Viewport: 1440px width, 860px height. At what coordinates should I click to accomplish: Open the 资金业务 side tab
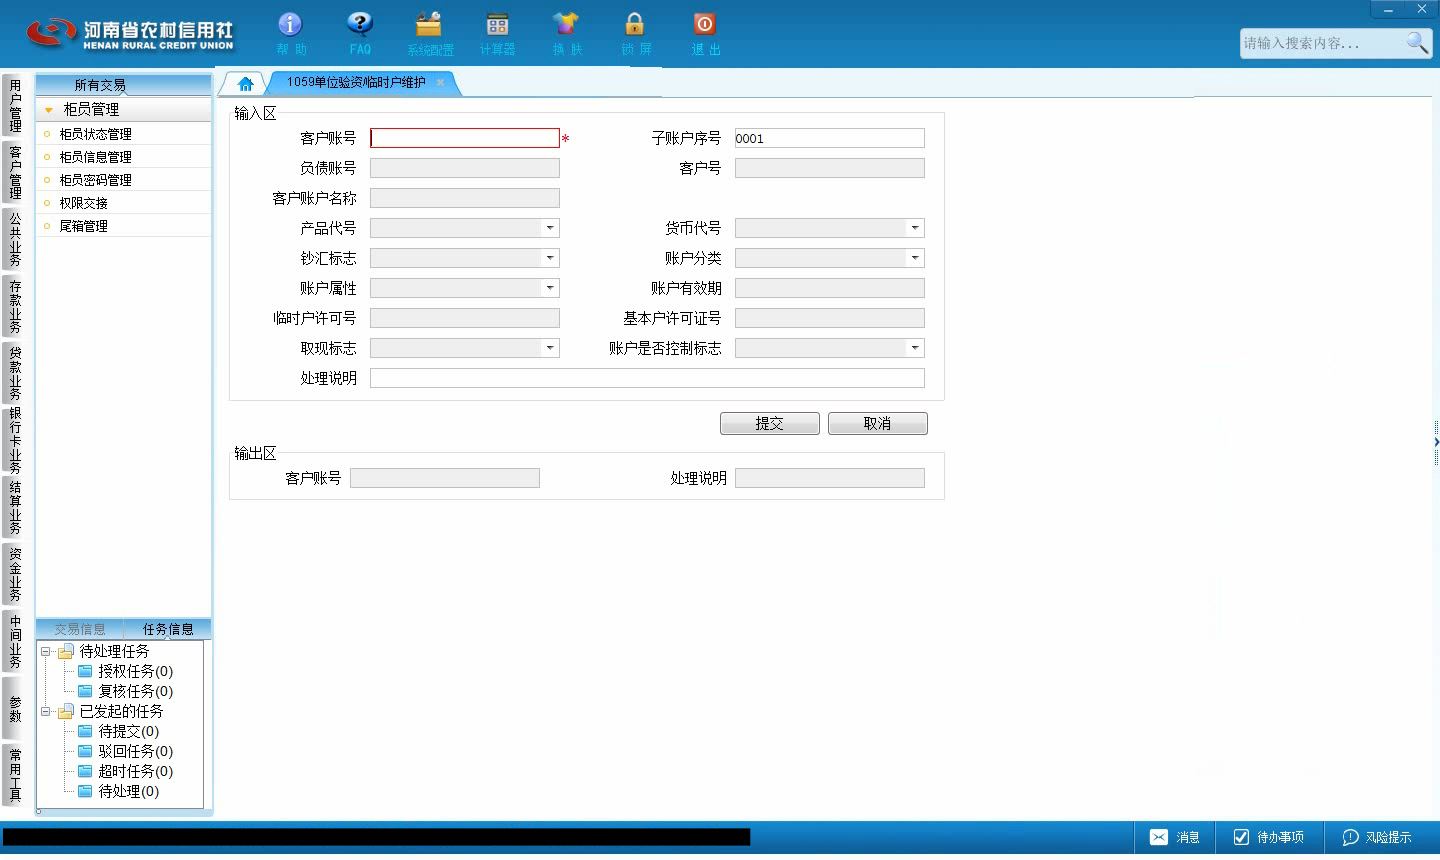click(x=14, y=574)
